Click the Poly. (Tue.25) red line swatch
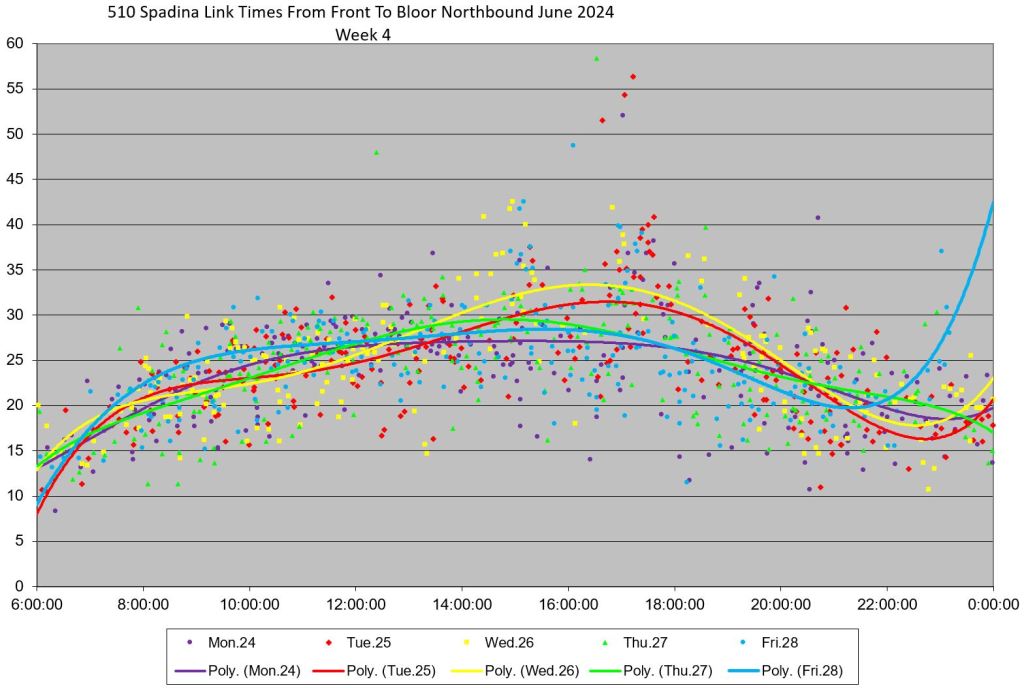 click(325, 669)
